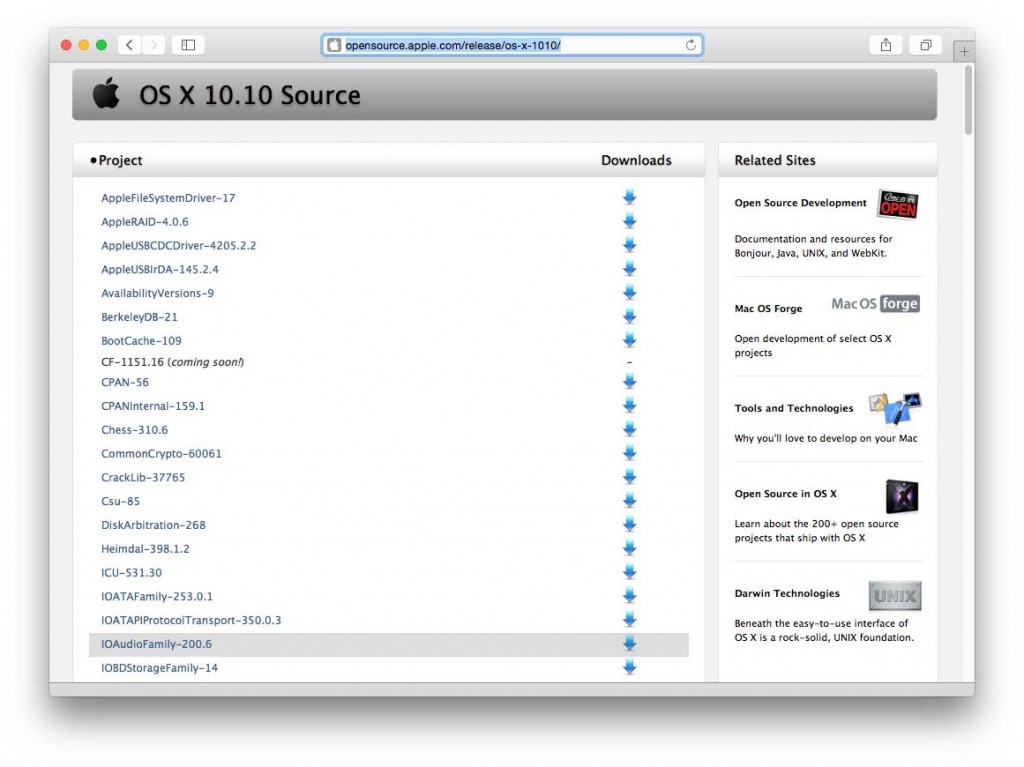The width and height of the screenshot is (1024, 767).
Task: Click the Open Source in OS X box image
Action: (x=902, y=497)
